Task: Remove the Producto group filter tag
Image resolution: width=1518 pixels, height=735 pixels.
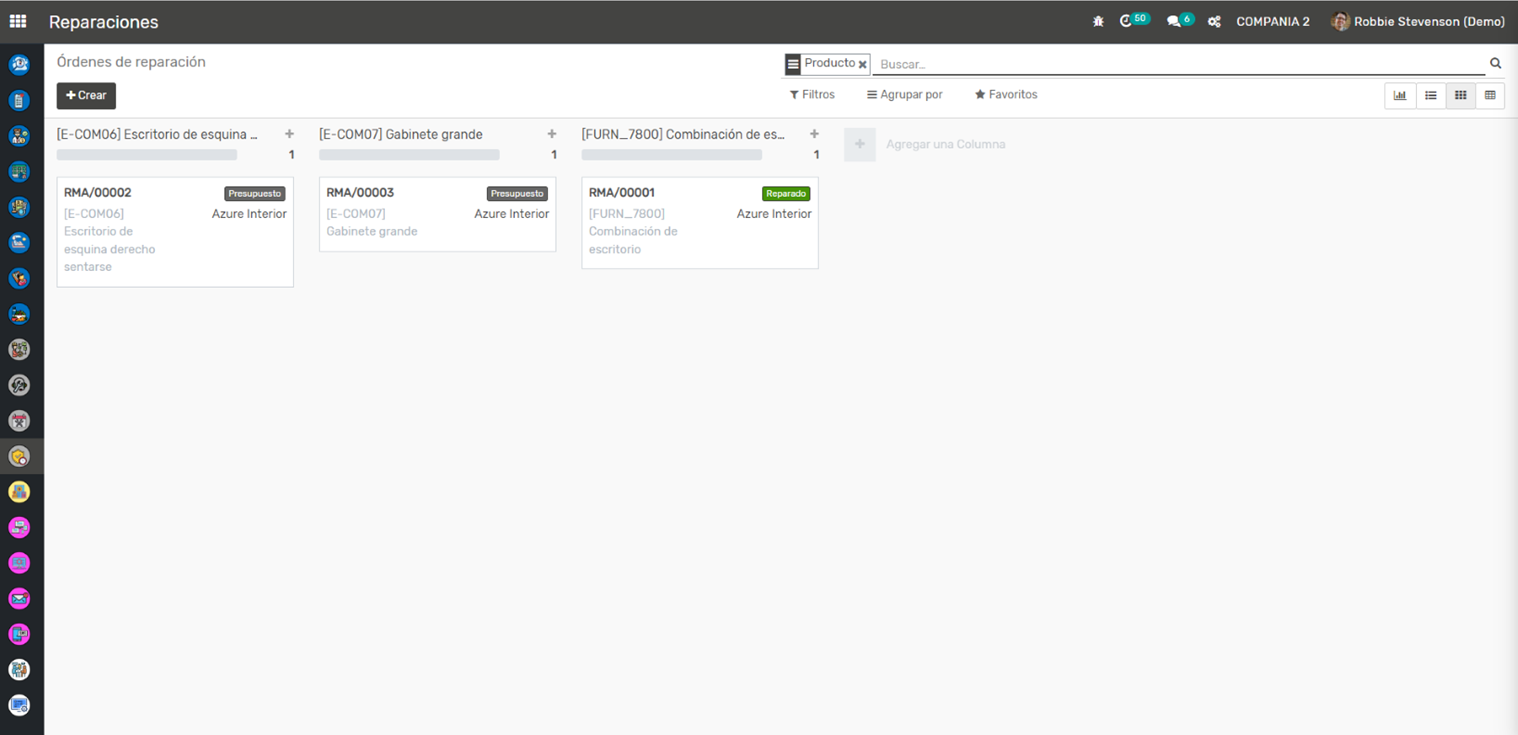Action: 862,65
